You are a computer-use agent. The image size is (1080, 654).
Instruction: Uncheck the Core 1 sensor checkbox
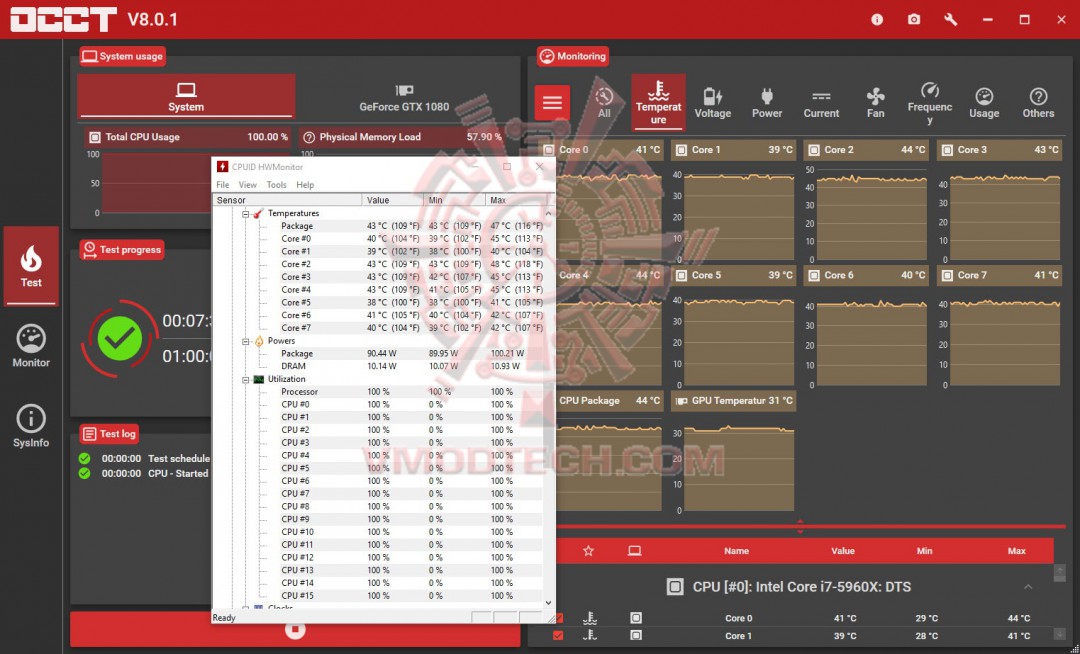point(558,635)
